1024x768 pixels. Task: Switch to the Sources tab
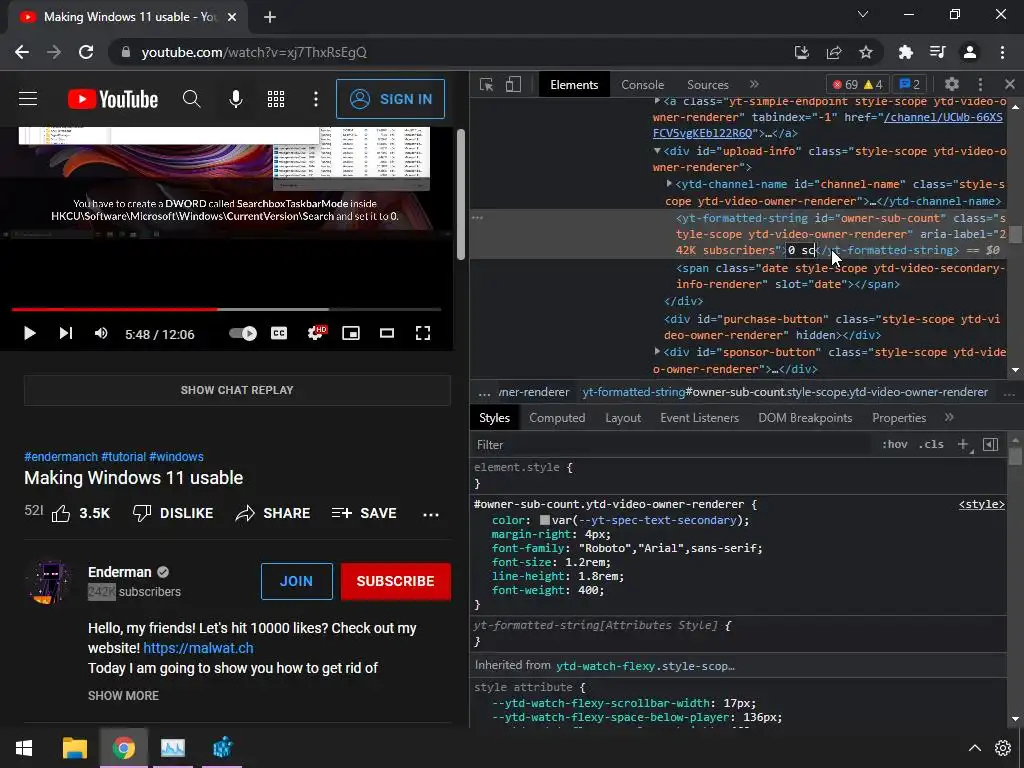(707, 85)
